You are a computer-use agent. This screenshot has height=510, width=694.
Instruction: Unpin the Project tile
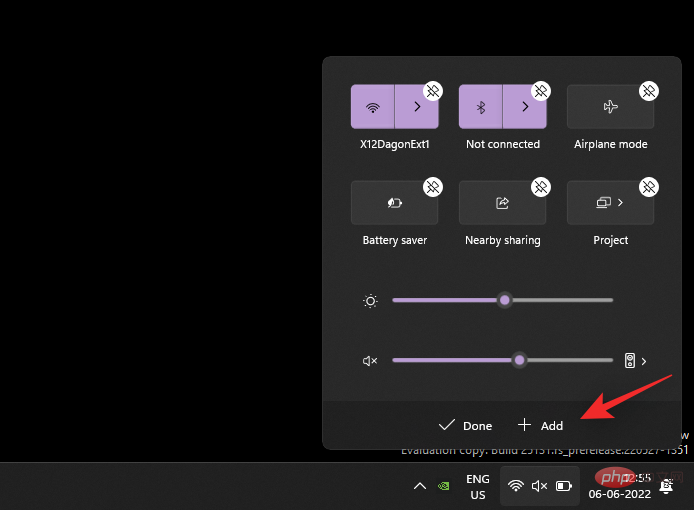point(649,187)
